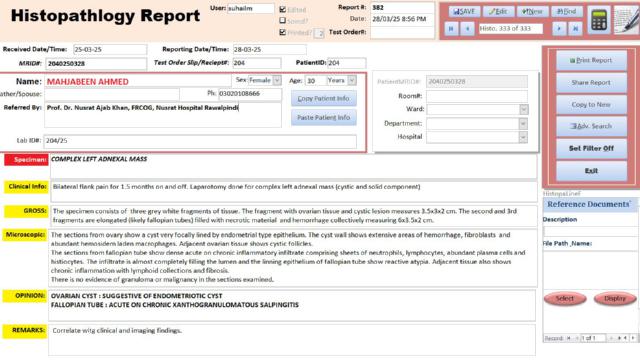Click into the Room# input field
Image resolution: width=640 pixels, height=360 pixels.
[477, 96]
